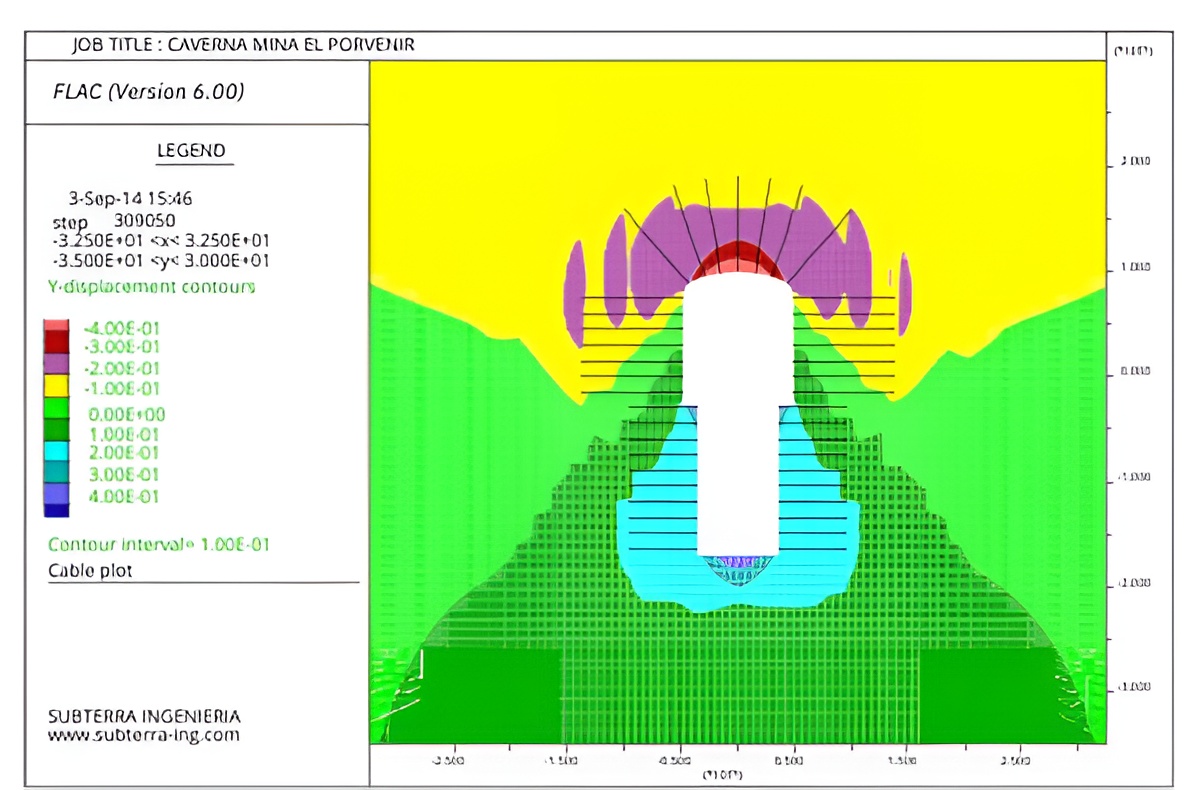Pick the yellow -1.00E-01 legend swatch
Image resolution: width=1190 pixels, height=790 pixels.
tap(56, 387)
